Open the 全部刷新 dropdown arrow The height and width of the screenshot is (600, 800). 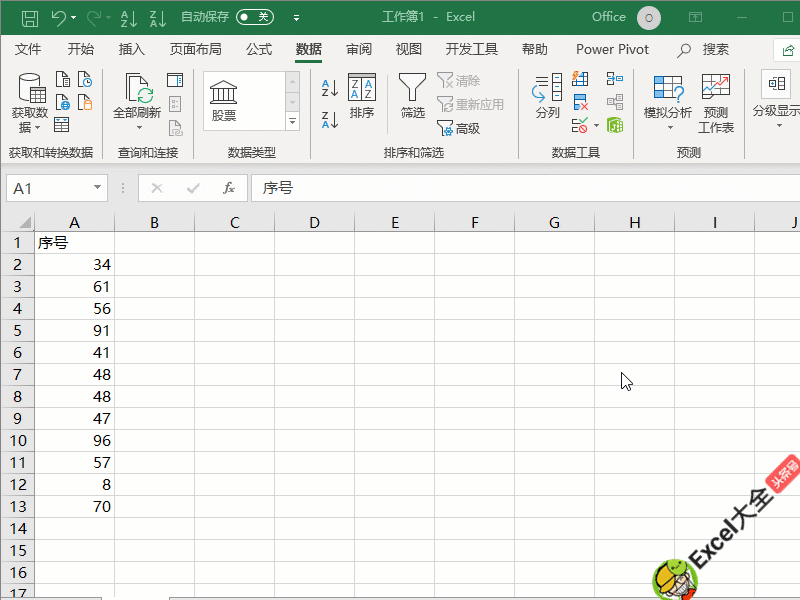click(139, 128)
